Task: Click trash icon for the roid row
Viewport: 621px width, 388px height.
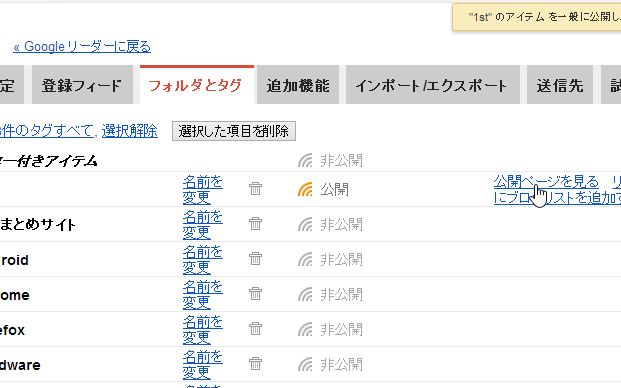Action: click(255, 259)
